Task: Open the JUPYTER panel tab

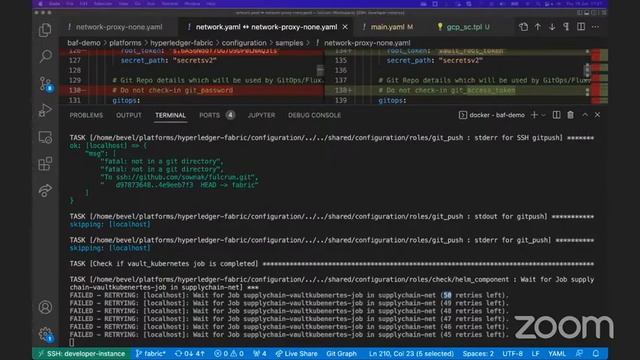Action: [x=261, y=116]
